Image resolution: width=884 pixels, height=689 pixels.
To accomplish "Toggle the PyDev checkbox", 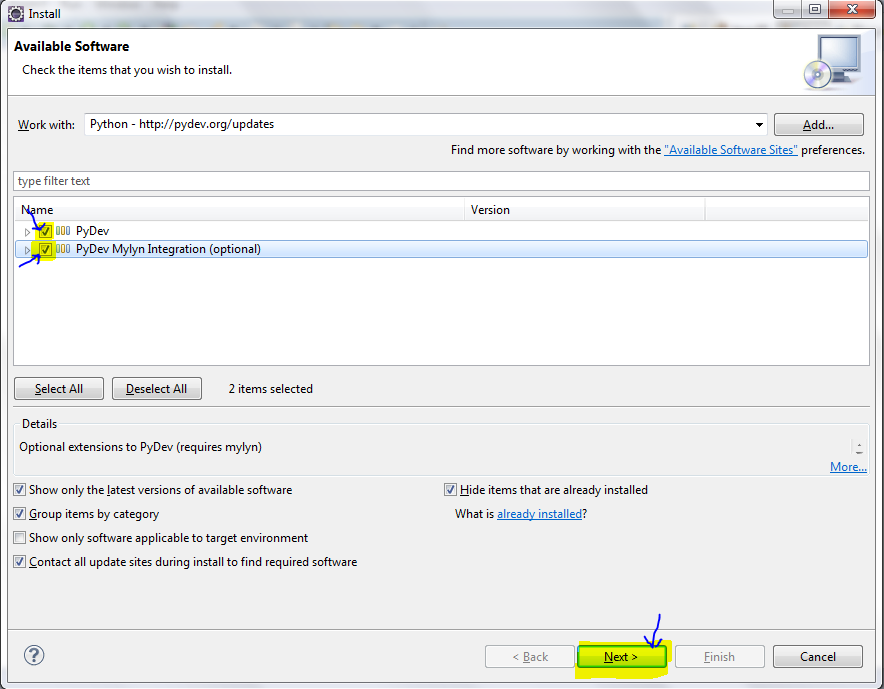I will [46, 231].
